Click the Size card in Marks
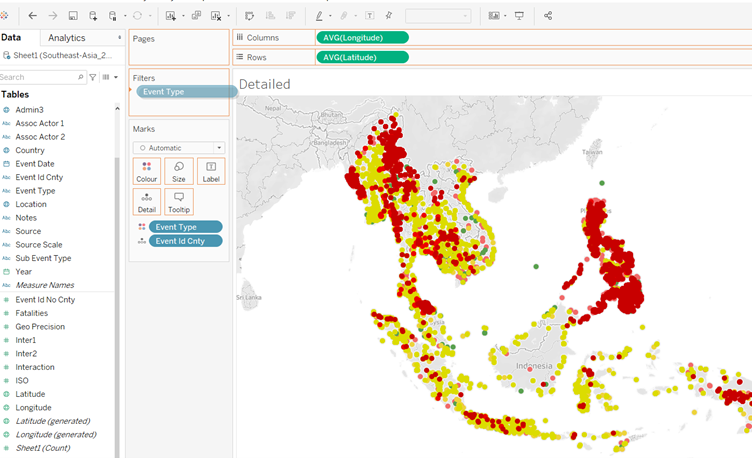This screenshot has width=752, height=458. click(x=178, y=171)
